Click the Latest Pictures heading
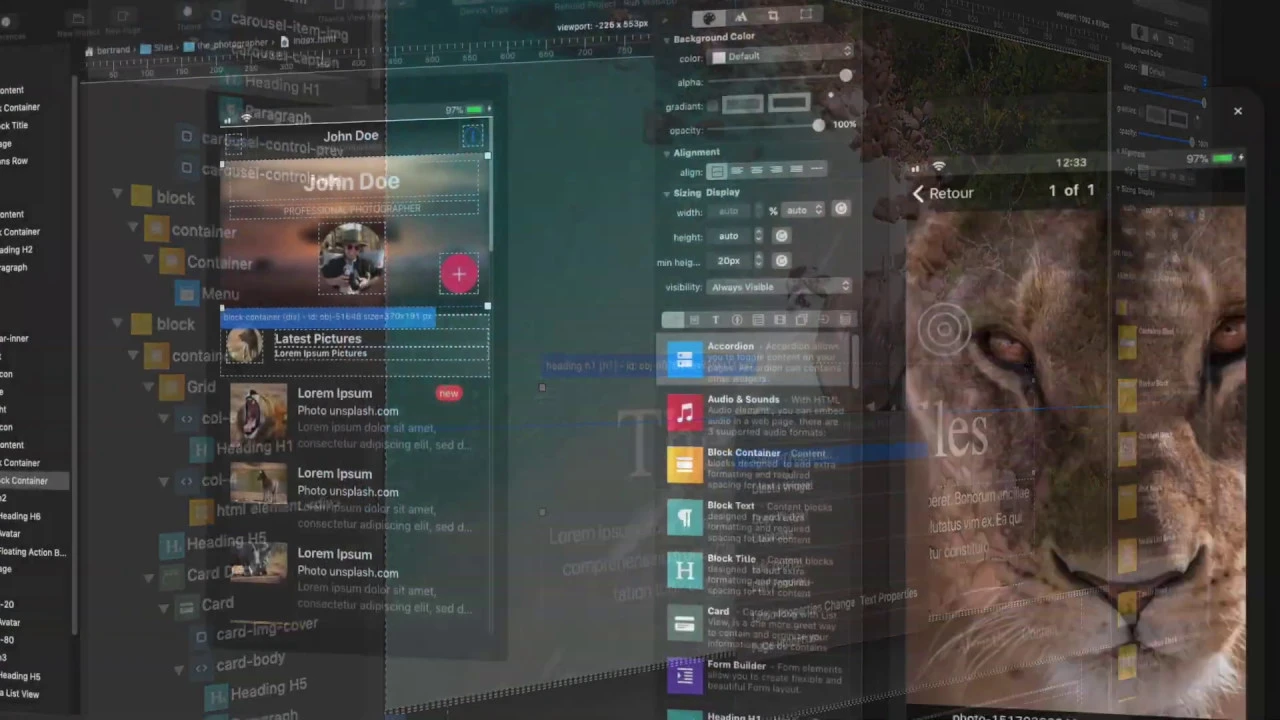Viewport: 1280px width, 720px height. (x=318, y=339)
